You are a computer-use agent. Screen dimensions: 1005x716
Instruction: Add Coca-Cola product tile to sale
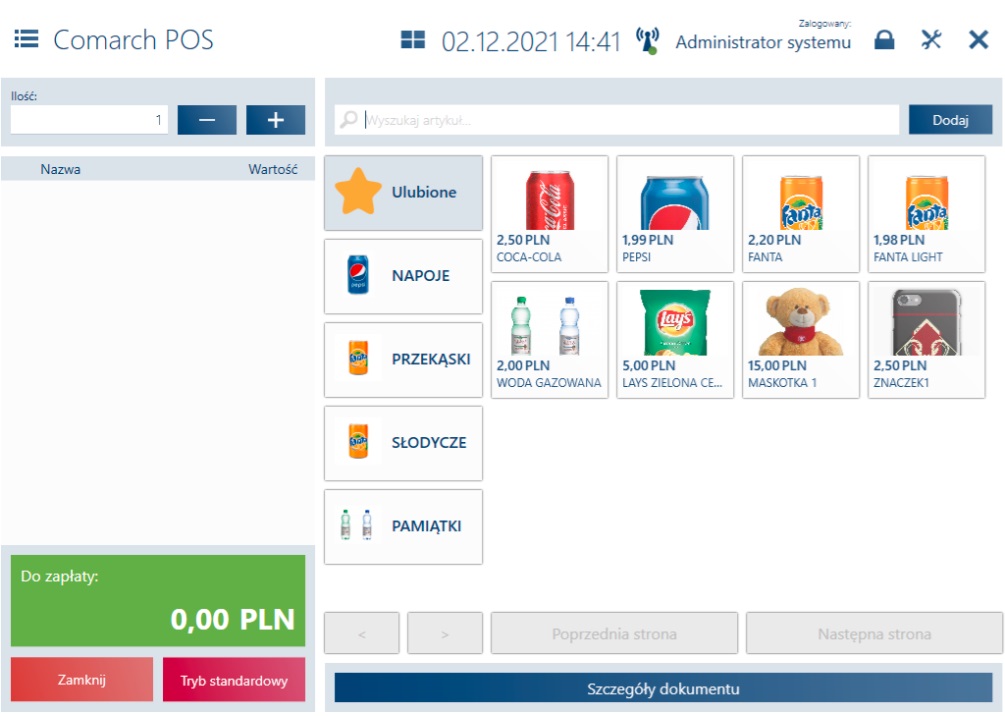549,213
